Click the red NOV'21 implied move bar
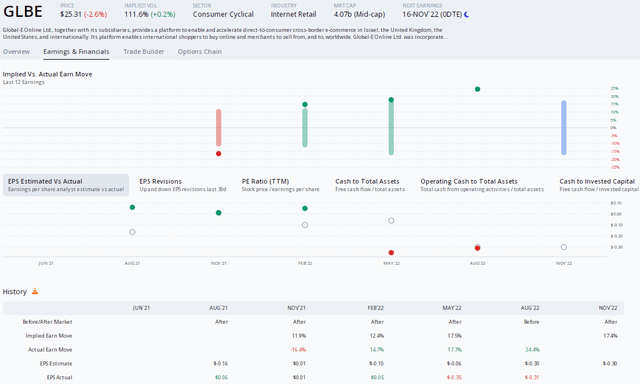Viewport: 640px width, 384px height. pyautogui.click(x=219, y=128)
